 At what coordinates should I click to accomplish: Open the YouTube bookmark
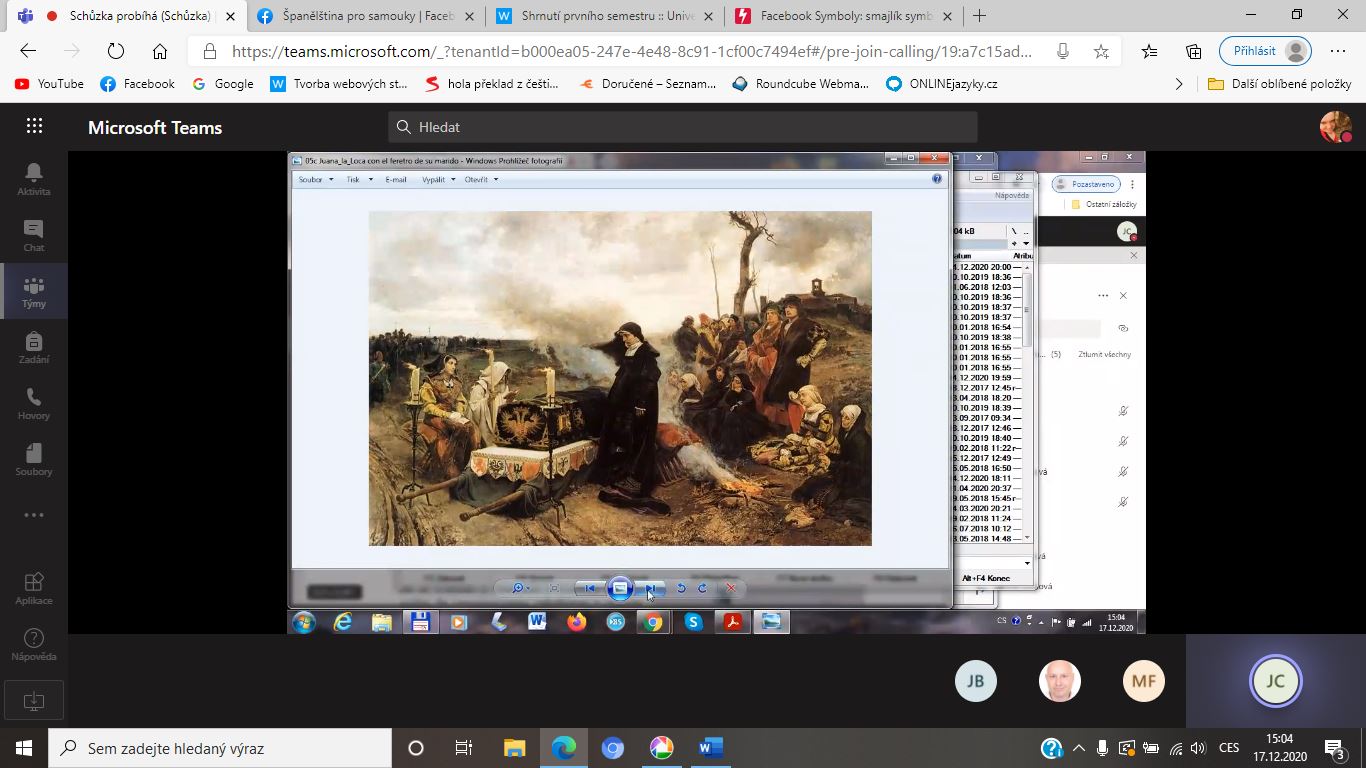(x=49, y=84)
